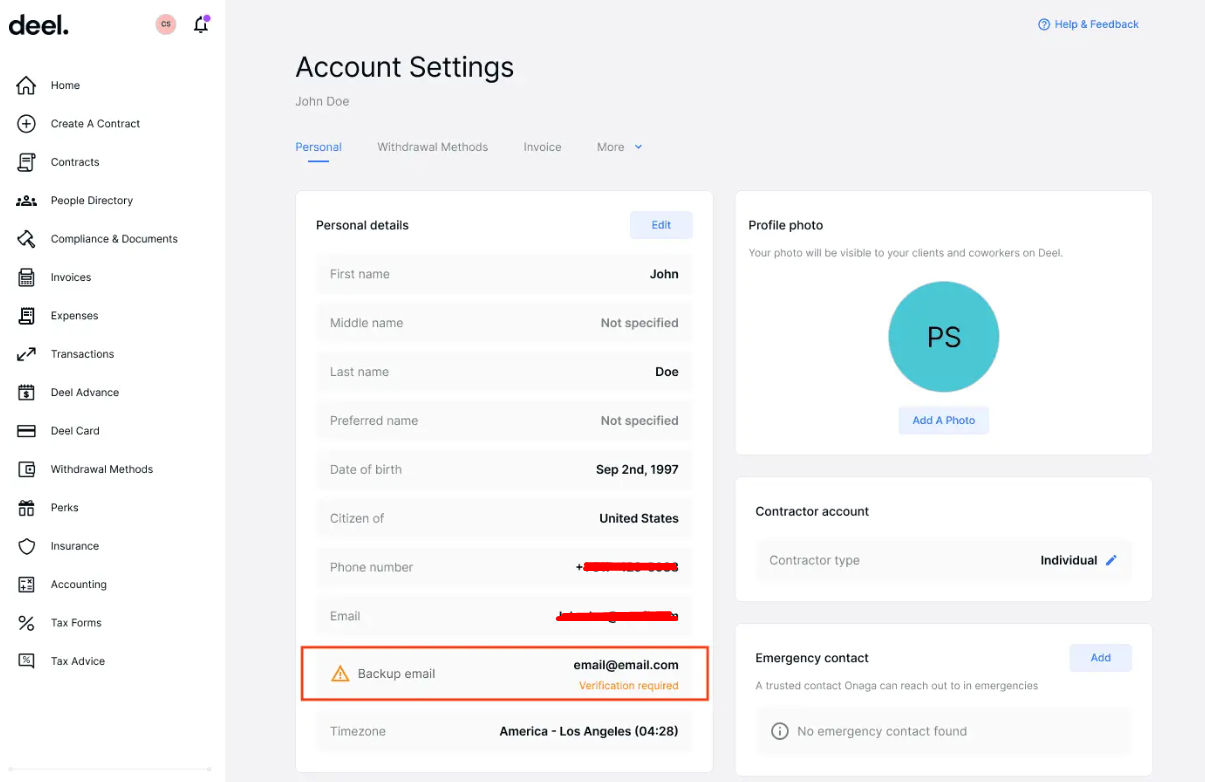This screenshot has width=1205, height=782.
Task: Click the CS user avatar menu
Action: pos(166,25)
